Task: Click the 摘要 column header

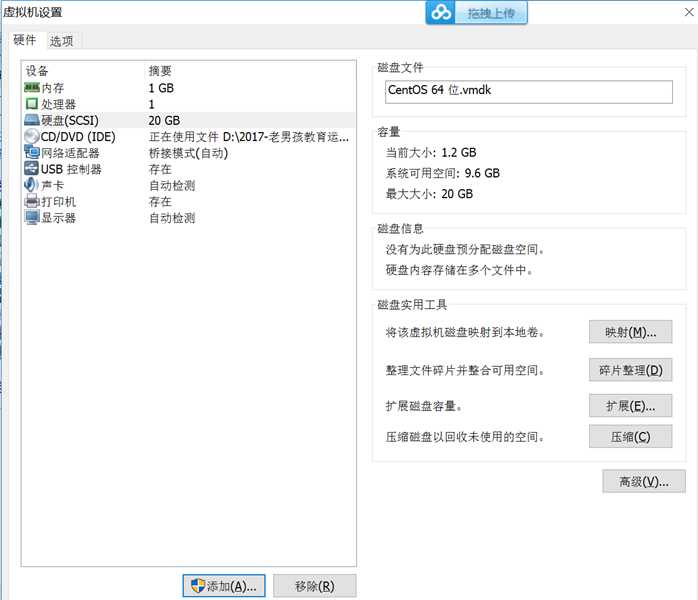Action: 160,70
